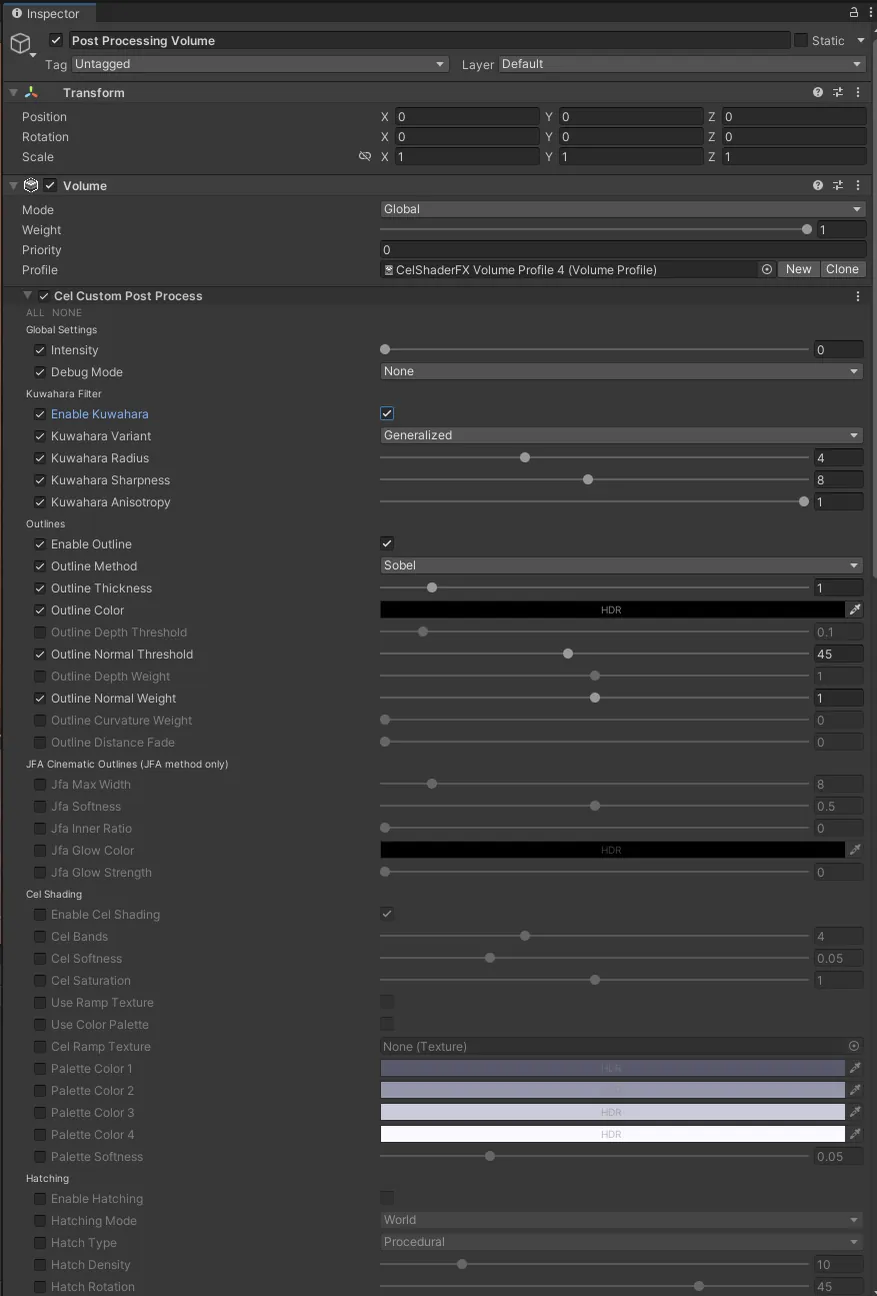Click NONE to disable all overrides

67,313
